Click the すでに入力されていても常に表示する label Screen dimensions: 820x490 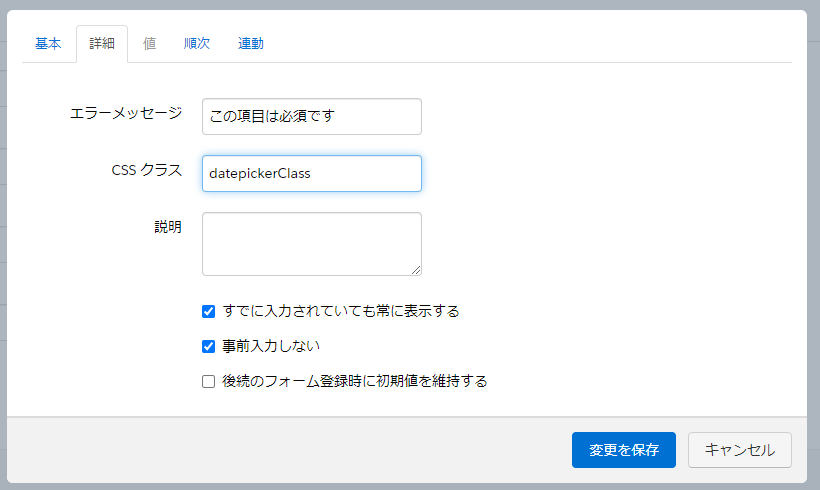coord(341,311)
